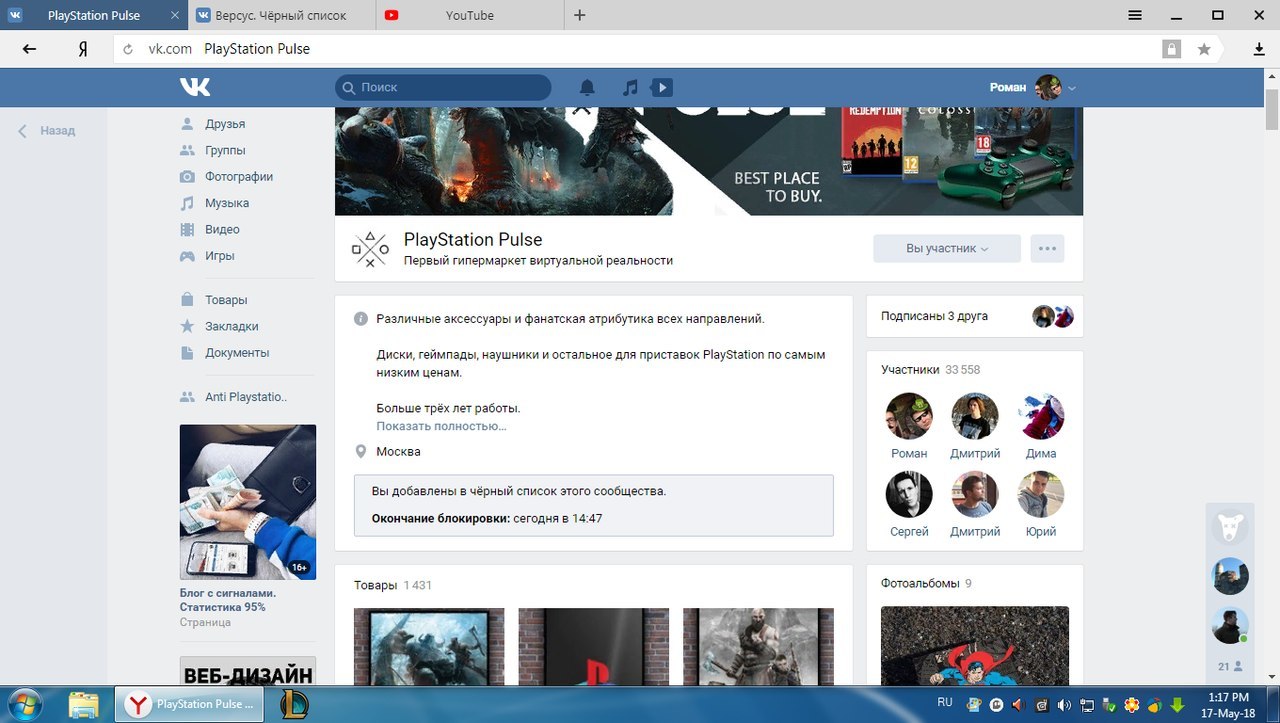Open Друзья in left menu
Image resolution: width=1280 pixels, height=723 pixels.
point(225,124)
